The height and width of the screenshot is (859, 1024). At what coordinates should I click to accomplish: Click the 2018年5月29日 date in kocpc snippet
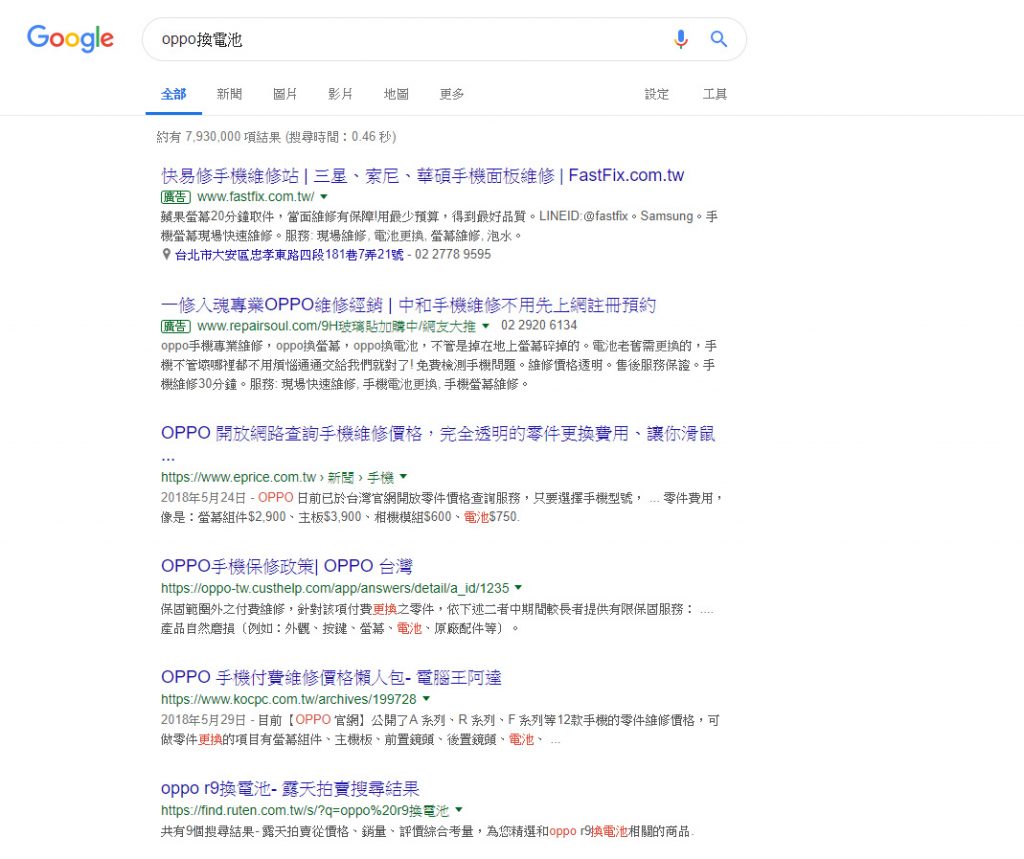[x=203, y=720]
